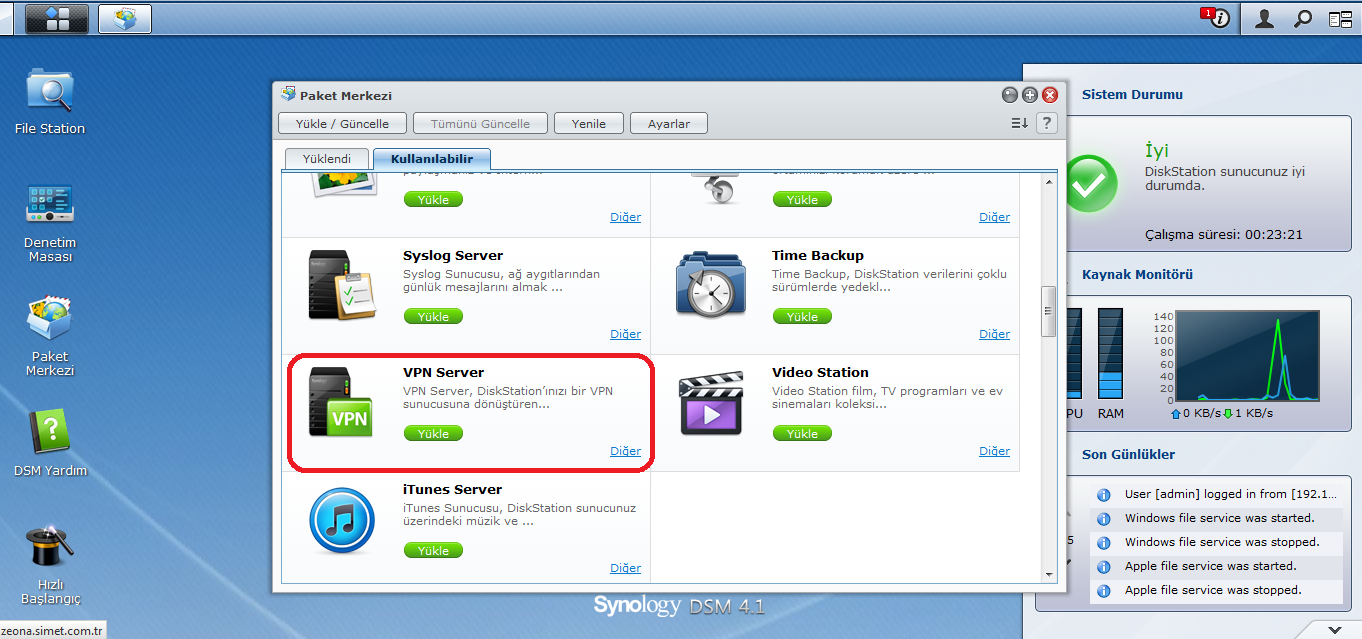This screenshot has width=1362, height=639.
Task: Switch to the Yüklendi tab
Action: [x=326, y=159]
